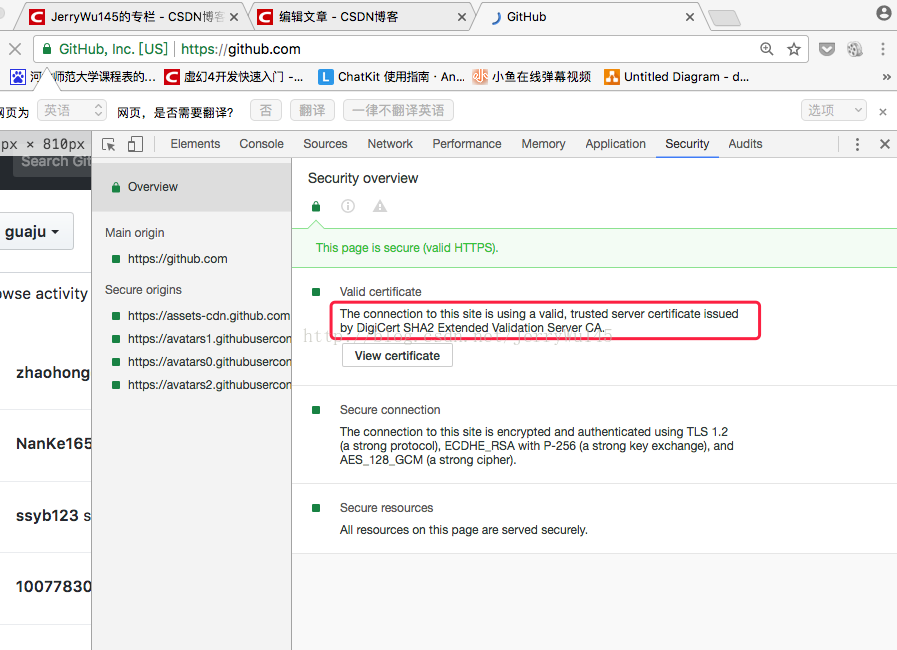
Task: Click the green lock site info icon
Action: coord(47,49)
